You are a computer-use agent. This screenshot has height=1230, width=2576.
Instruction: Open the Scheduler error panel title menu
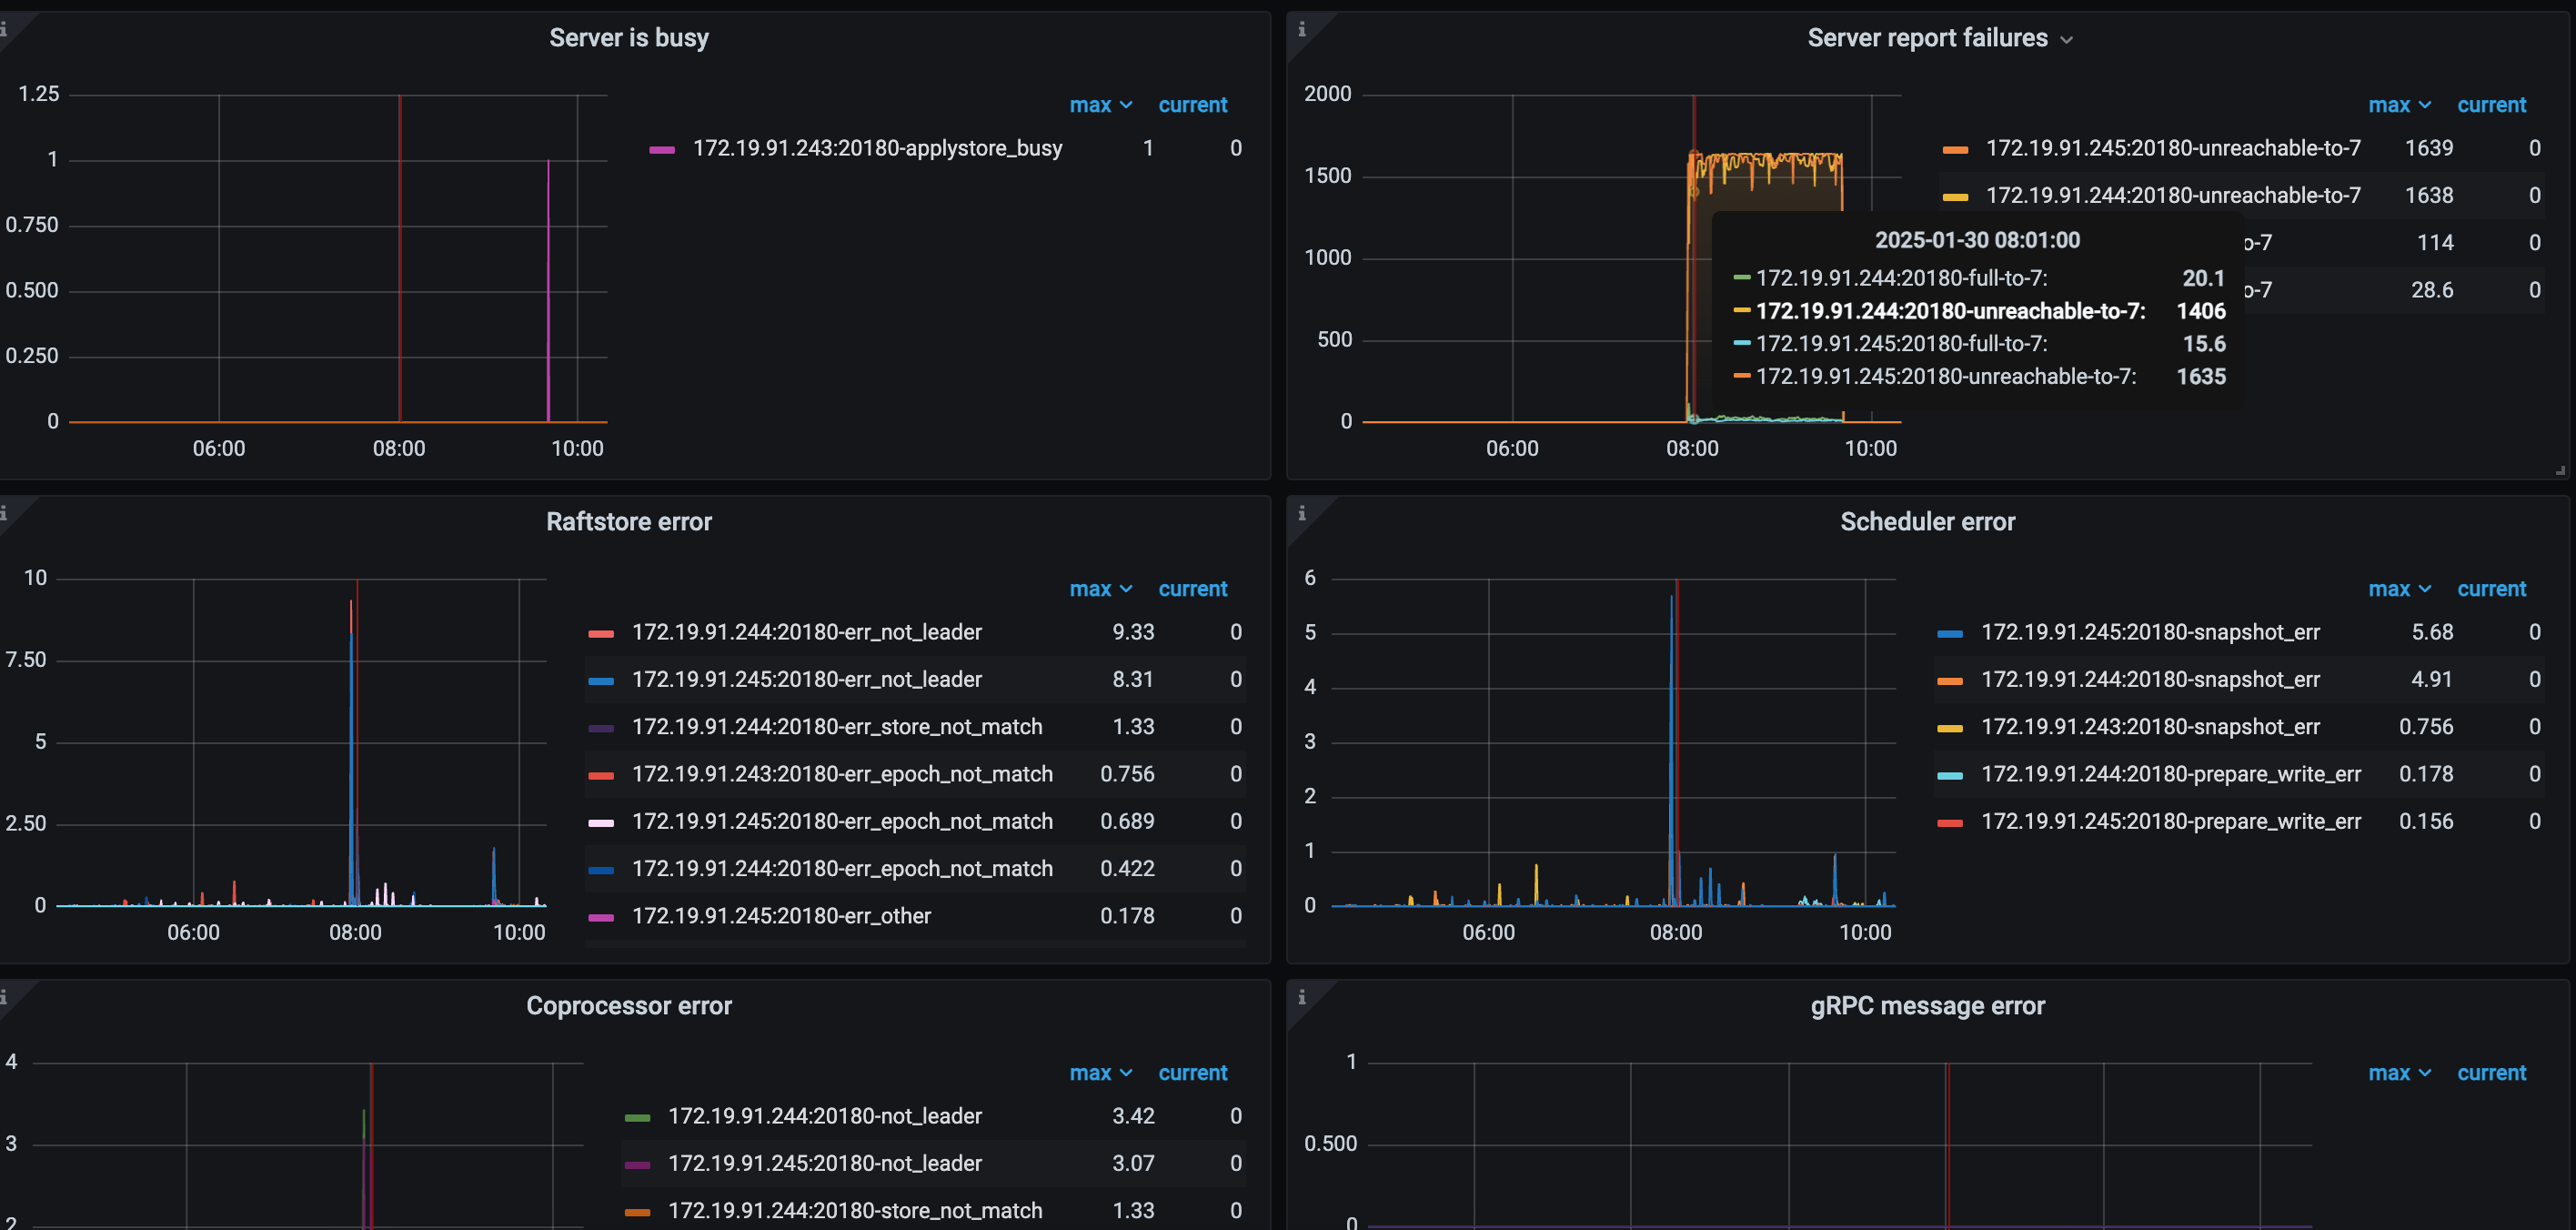click(x=1927, y=522)
